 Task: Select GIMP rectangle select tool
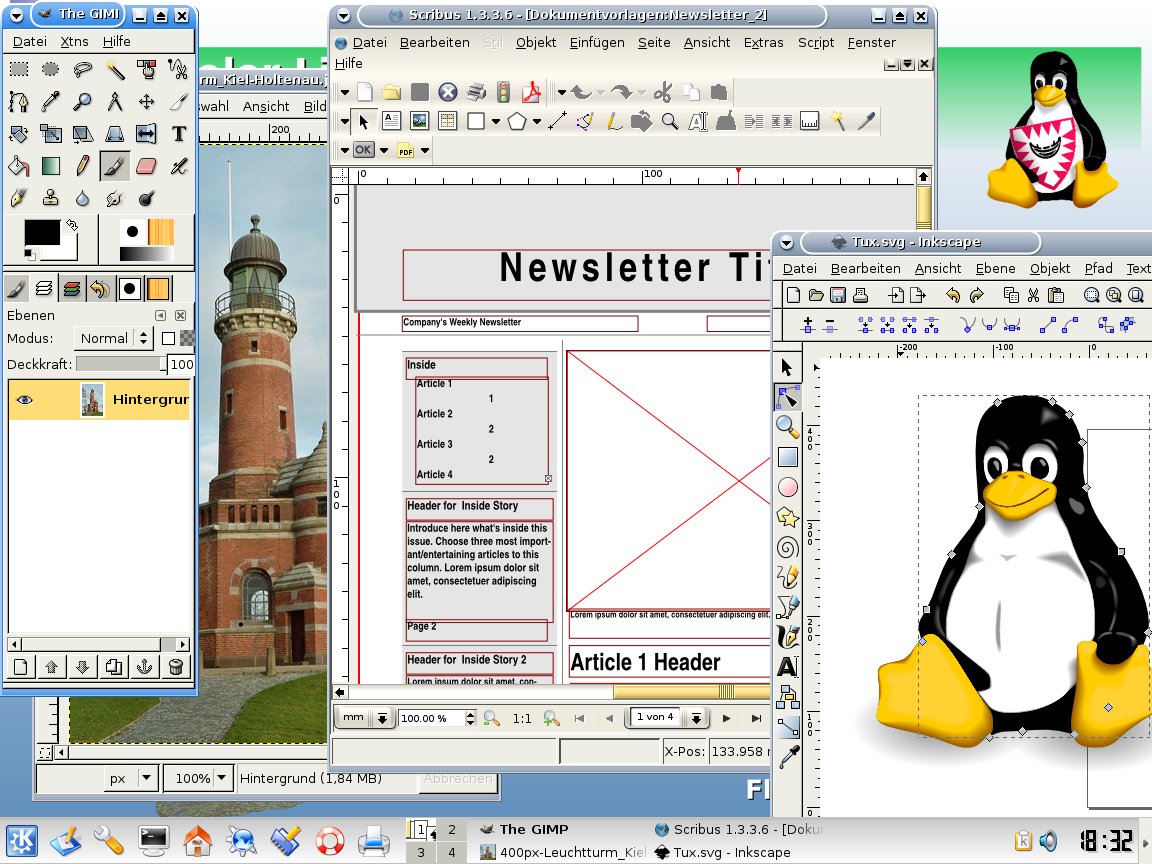pos(19,69)
